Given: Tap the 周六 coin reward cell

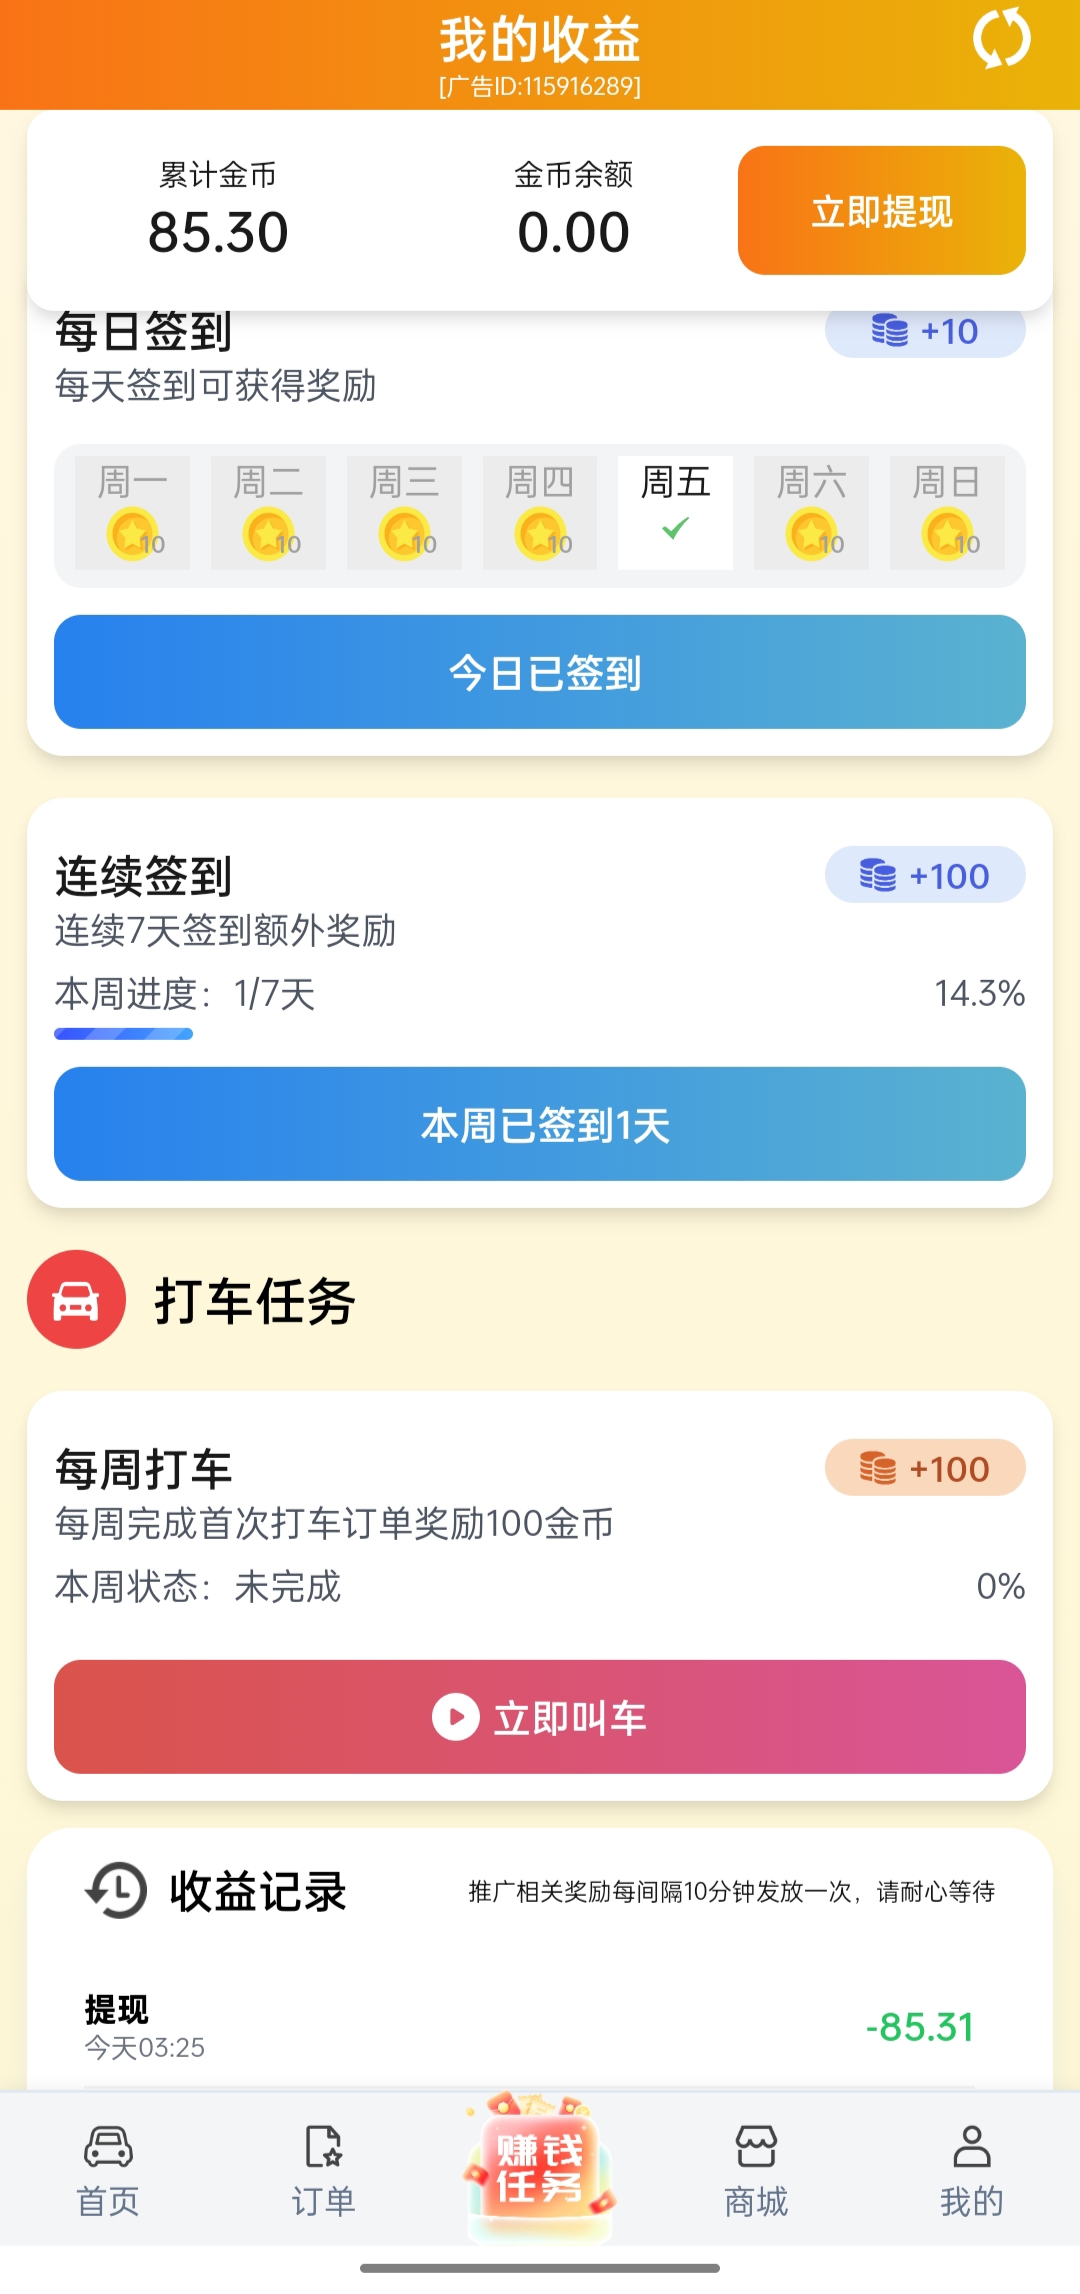Looking at the screenshot, I should tap(811, 513).
